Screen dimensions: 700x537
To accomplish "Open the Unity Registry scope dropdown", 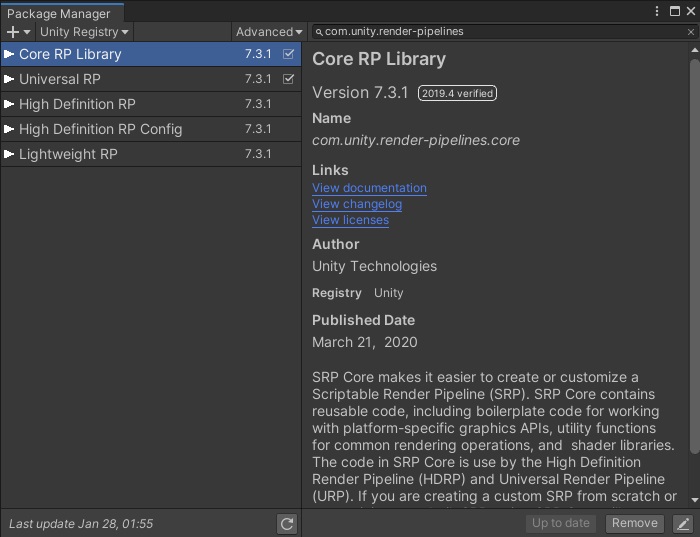I will (x=84, y=32).
